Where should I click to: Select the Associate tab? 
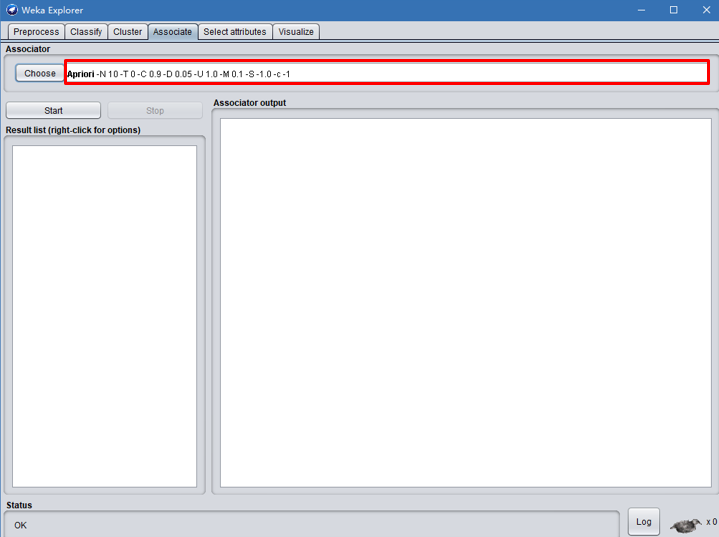172,32
